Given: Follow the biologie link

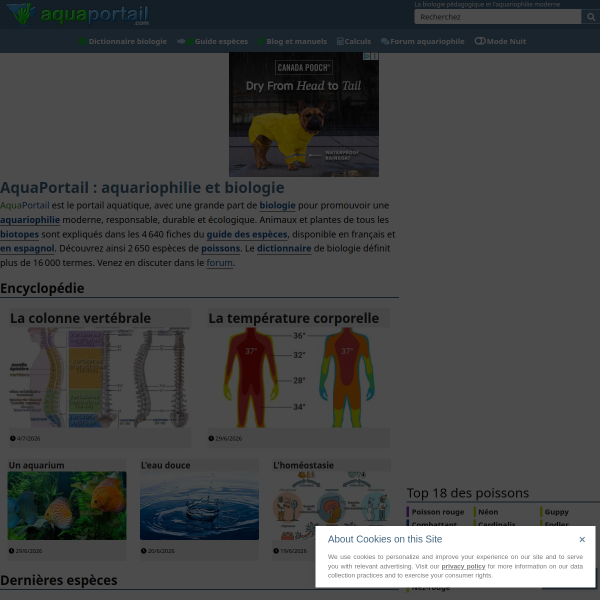Looking at the screenshot, I should (277, 205).
